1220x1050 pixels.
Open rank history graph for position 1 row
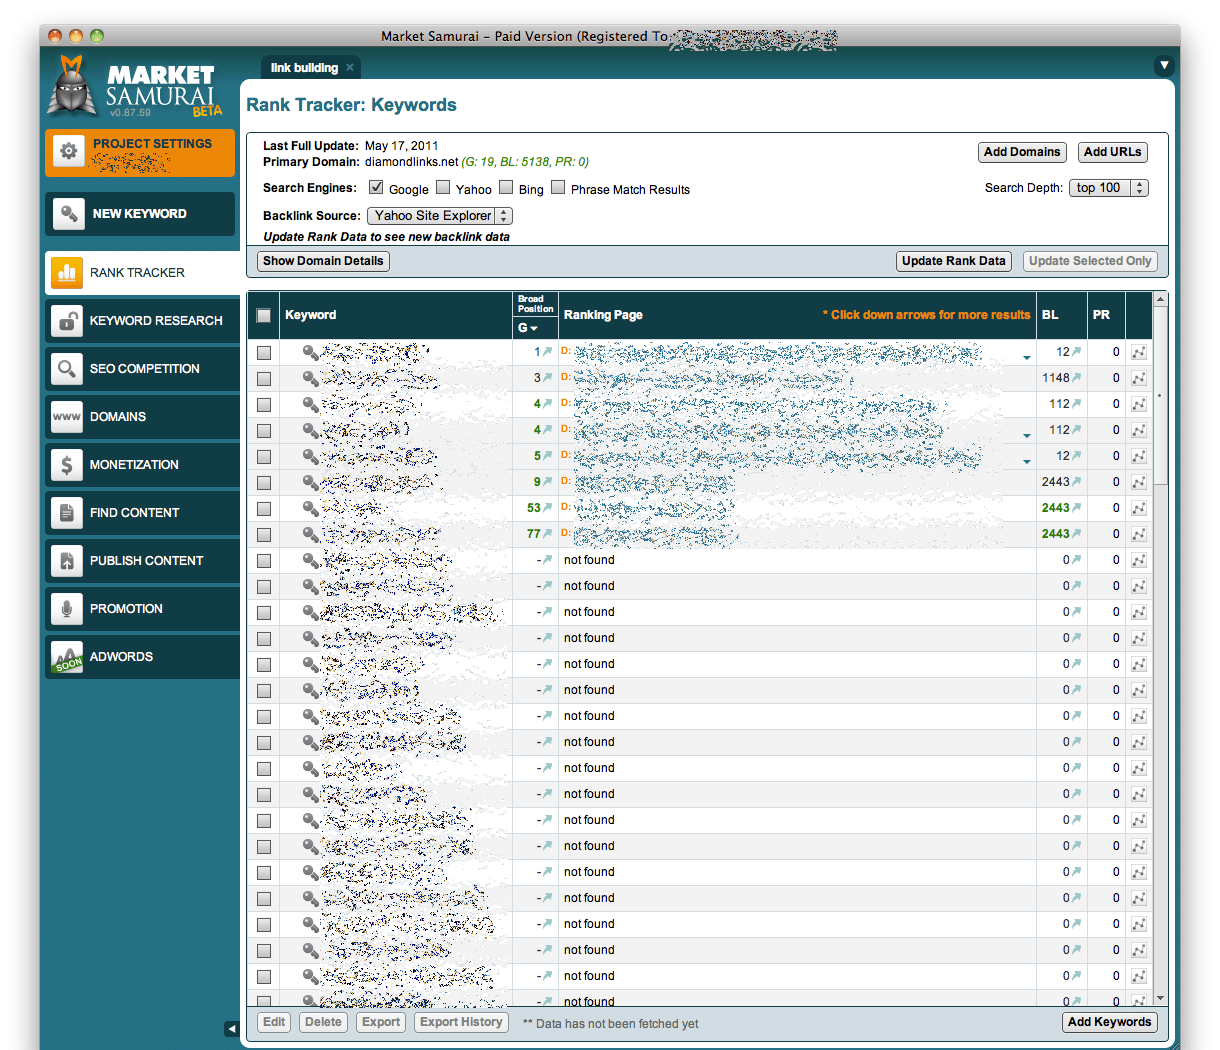coord(1138,352)
